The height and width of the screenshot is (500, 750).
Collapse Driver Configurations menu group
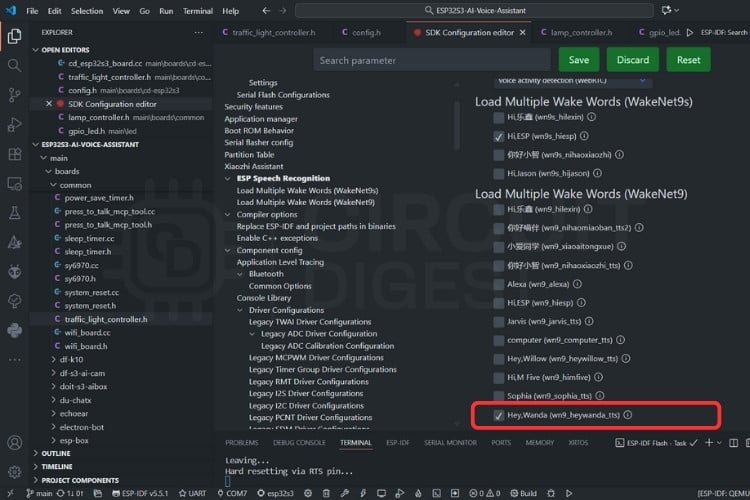click(240, 310)
